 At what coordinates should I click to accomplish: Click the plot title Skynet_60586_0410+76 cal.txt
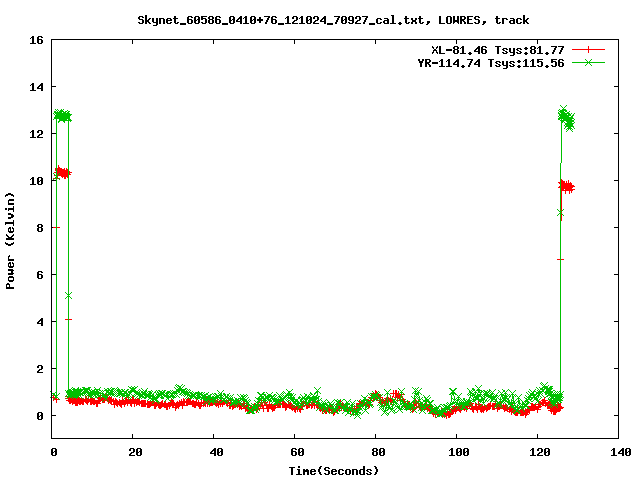click(333, 20)
